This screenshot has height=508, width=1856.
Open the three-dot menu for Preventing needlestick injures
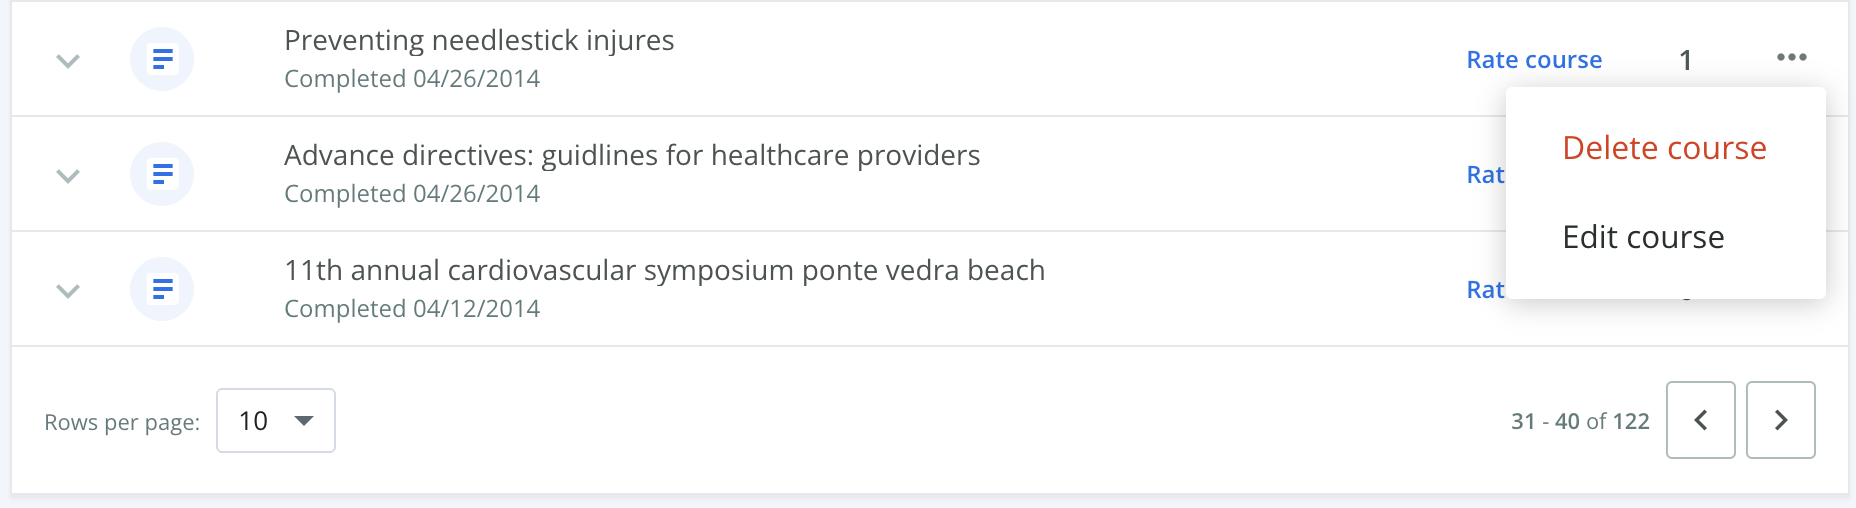pos(1791,57)
